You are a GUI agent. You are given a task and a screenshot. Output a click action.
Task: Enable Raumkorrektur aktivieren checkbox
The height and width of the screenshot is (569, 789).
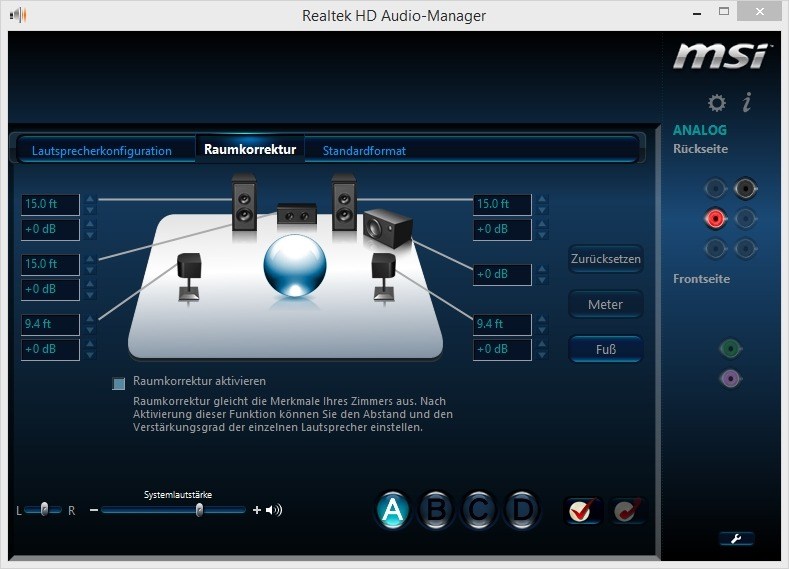tap(119, 384)
